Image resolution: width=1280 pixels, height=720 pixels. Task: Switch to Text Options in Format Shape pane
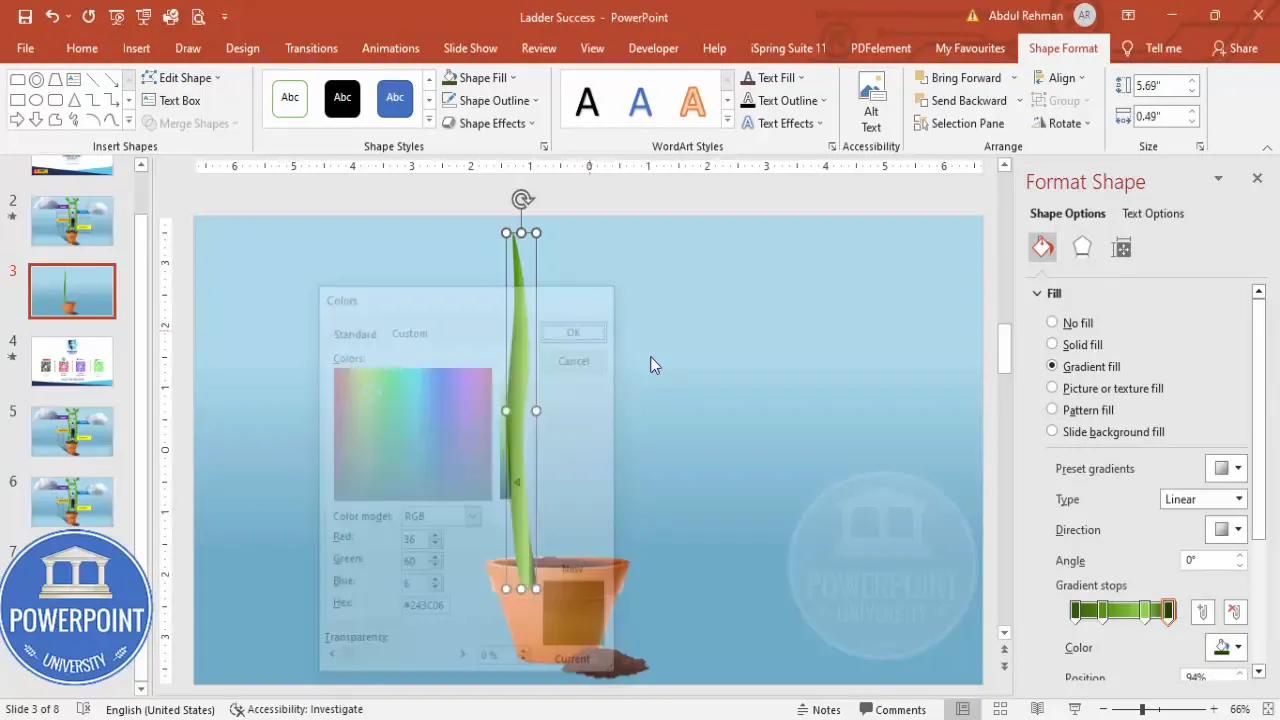[1152, 213]
